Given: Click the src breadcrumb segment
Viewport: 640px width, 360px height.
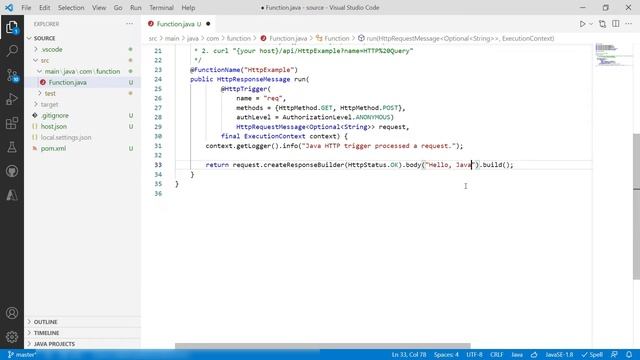Looking at the screenshot, I should point(153,38).
